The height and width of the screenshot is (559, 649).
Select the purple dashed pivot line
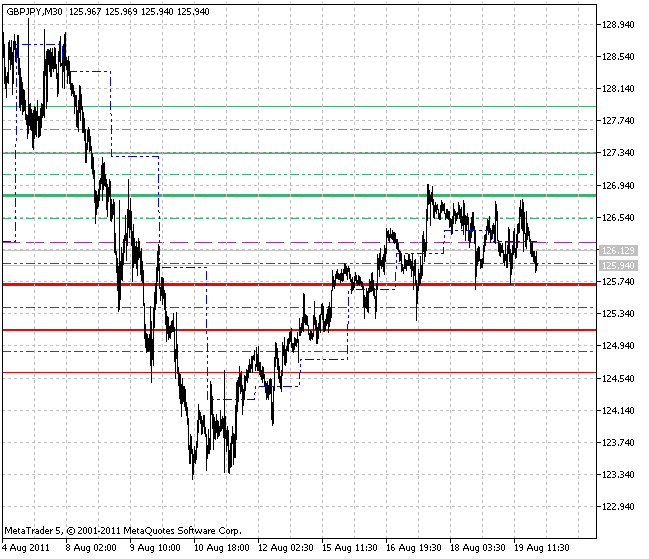[299, 242]
